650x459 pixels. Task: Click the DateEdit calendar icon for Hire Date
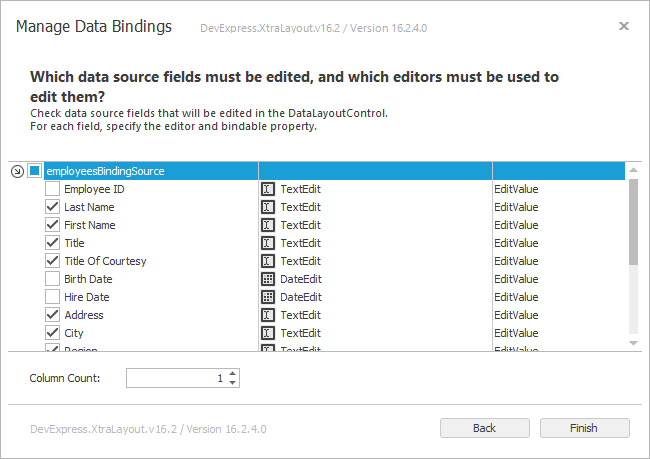click(268, 297)
